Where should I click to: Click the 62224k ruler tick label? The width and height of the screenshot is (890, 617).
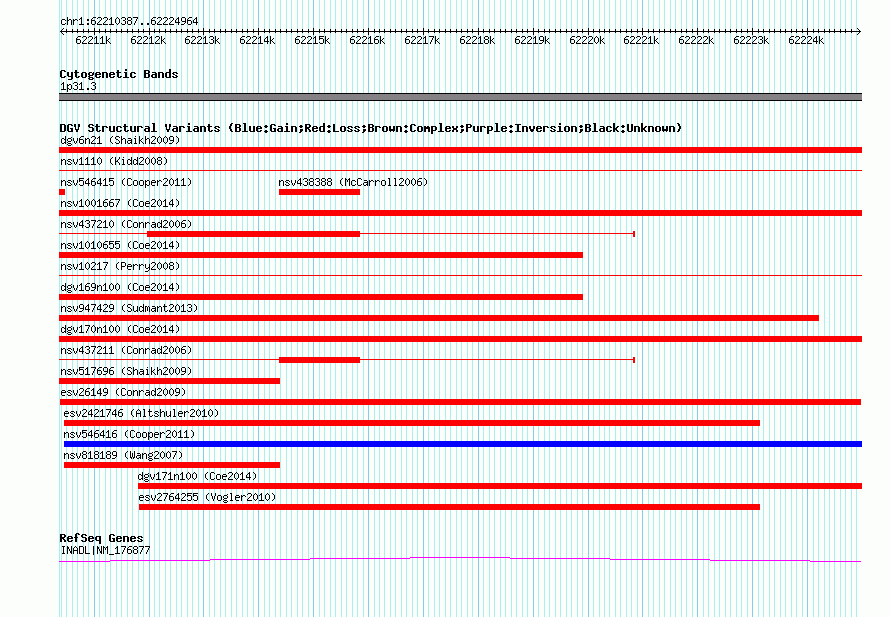[807, 40]
